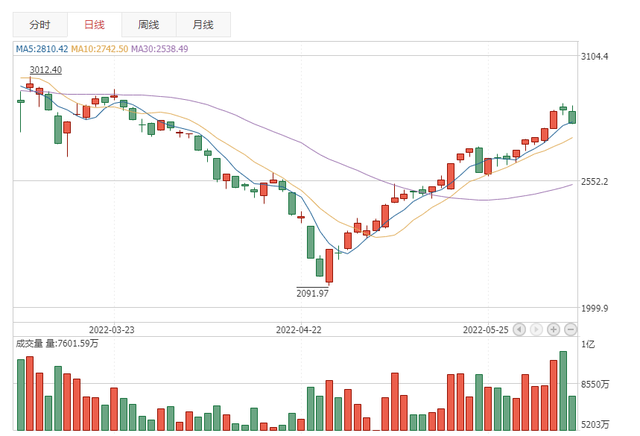Click the scroll-left arrow icon on the chart
The image size is (640, 436).
[x=520, y=328]
